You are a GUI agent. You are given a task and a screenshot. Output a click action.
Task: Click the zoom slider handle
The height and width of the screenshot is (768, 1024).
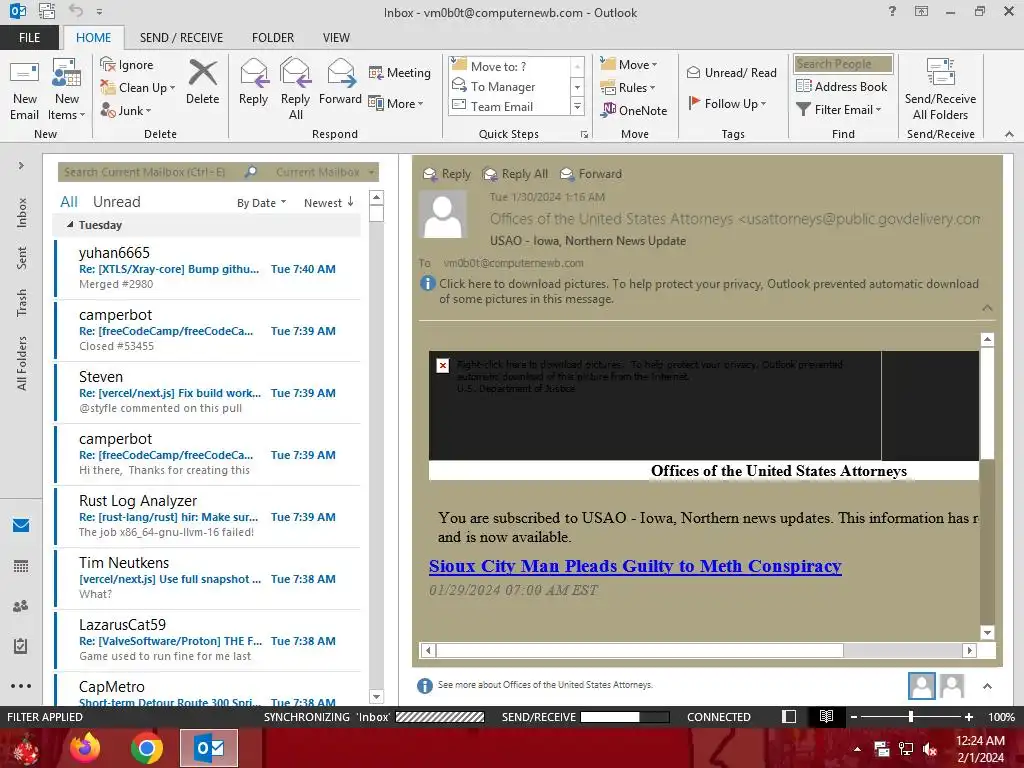[x=911, y=716]
